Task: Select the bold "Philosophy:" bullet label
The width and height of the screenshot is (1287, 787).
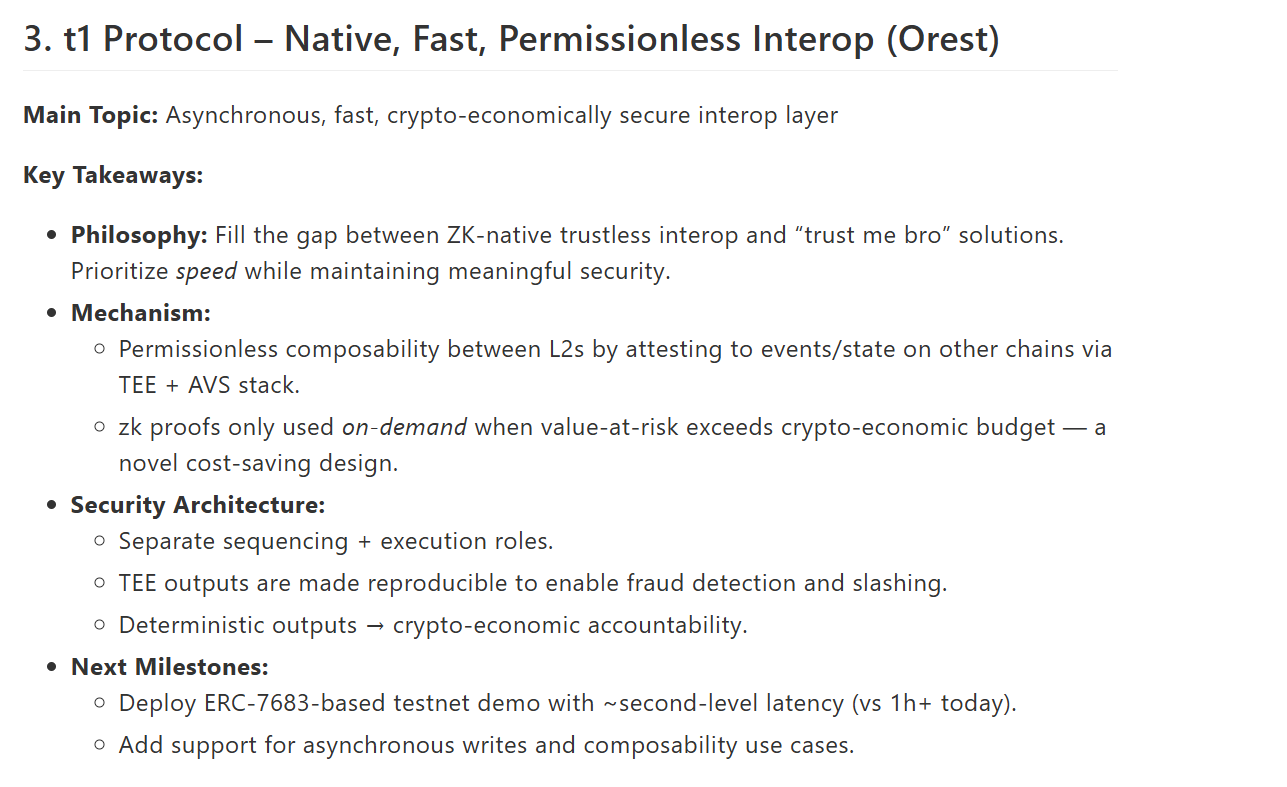Action: [x=139, y=236]
